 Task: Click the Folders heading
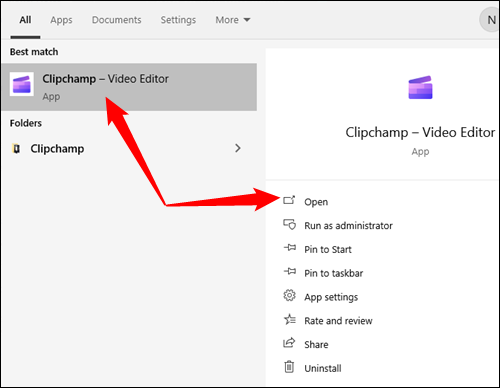point(26,123)
